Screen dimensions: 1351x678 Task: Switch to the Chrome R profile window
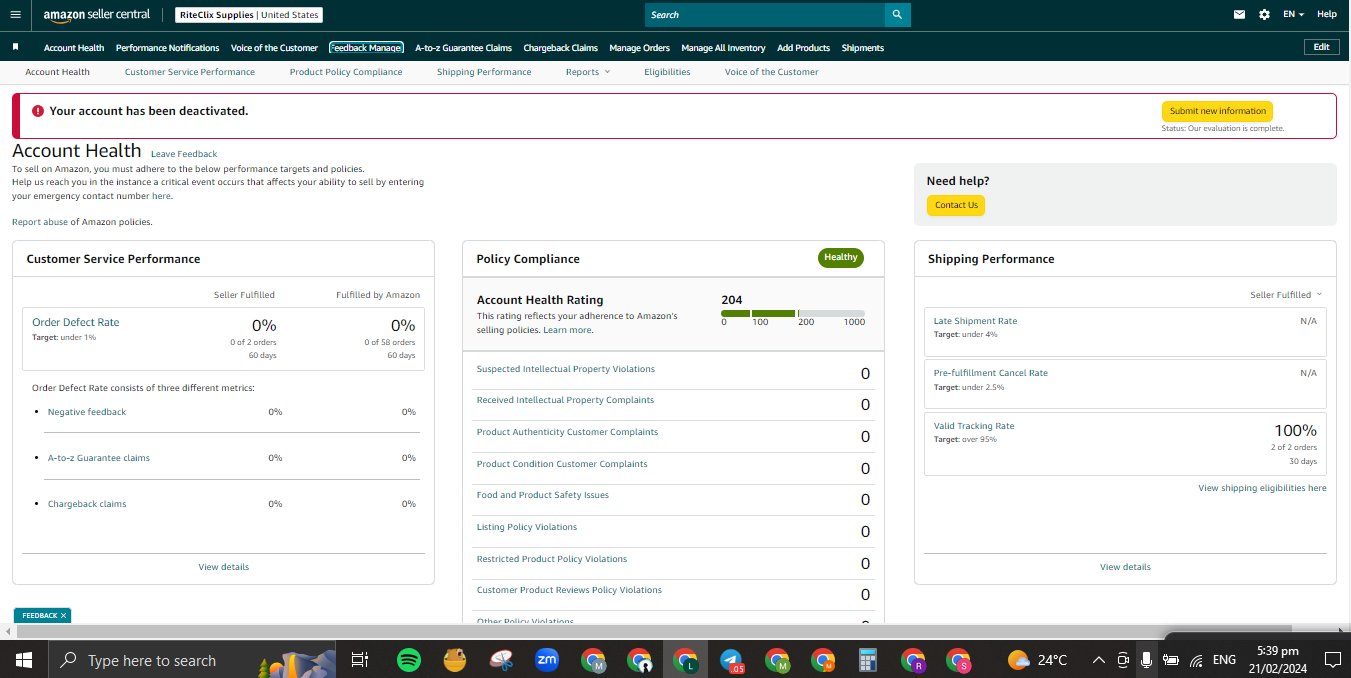(x=913, y=660)
